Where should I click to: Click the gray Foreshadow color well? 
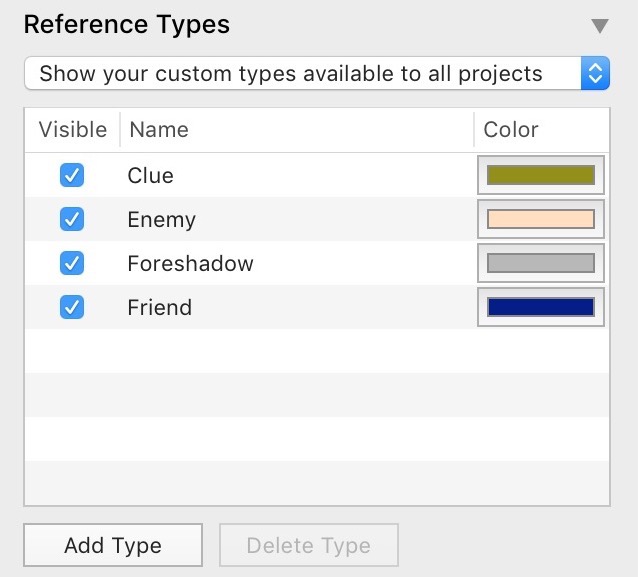pyautogui.click(x=541, y=263)
